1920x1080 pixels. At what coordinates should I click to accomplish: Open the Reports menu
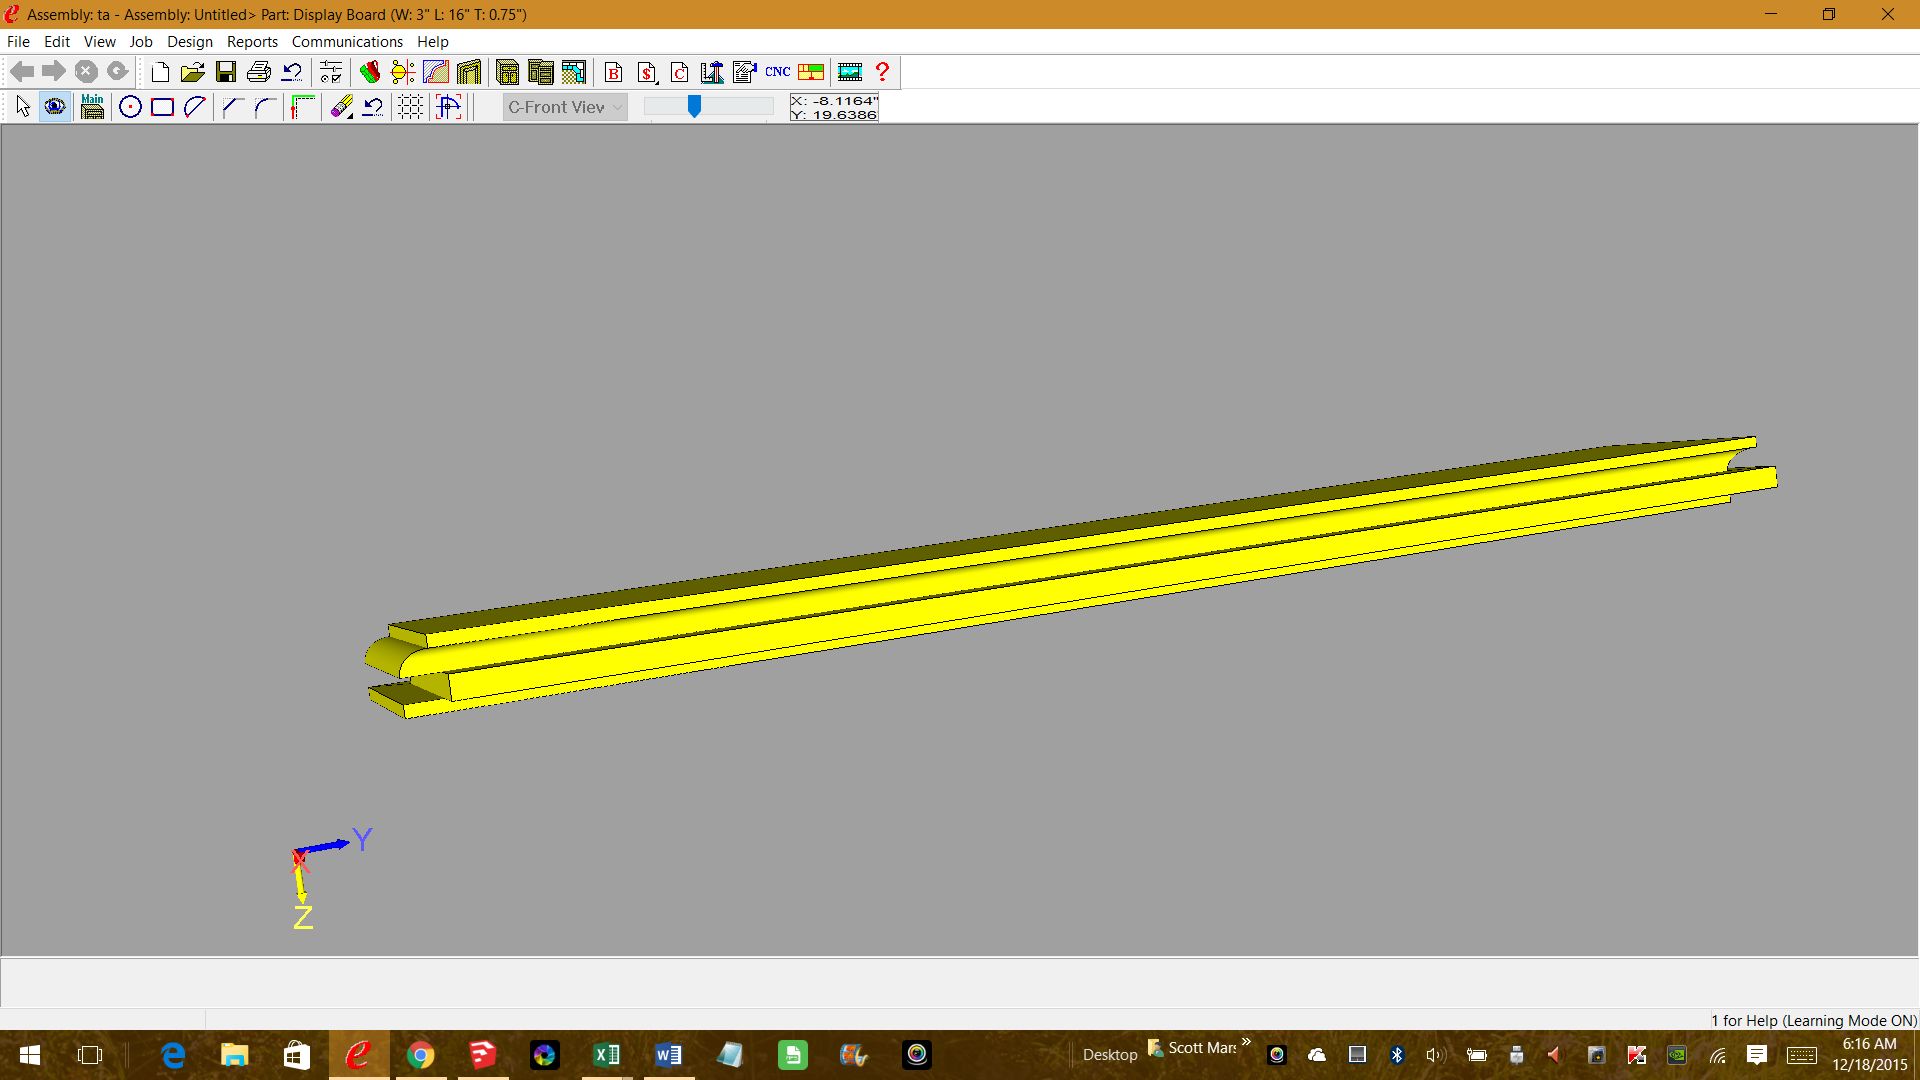click(252, 42)
